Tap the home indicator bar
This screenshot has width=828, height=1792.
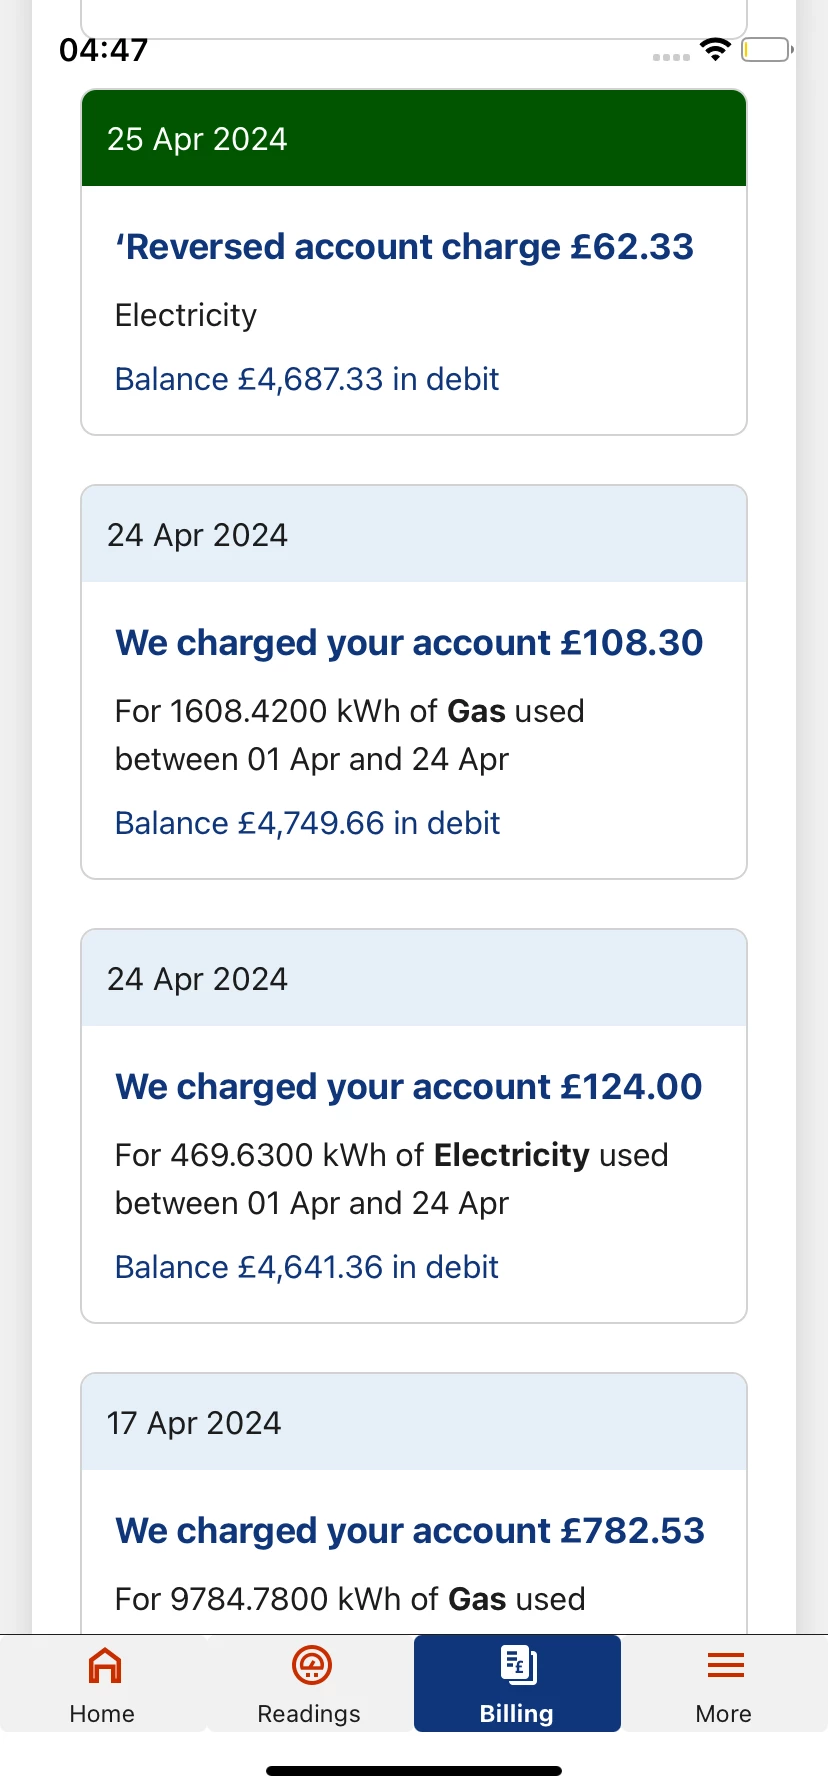[414, 1771]
